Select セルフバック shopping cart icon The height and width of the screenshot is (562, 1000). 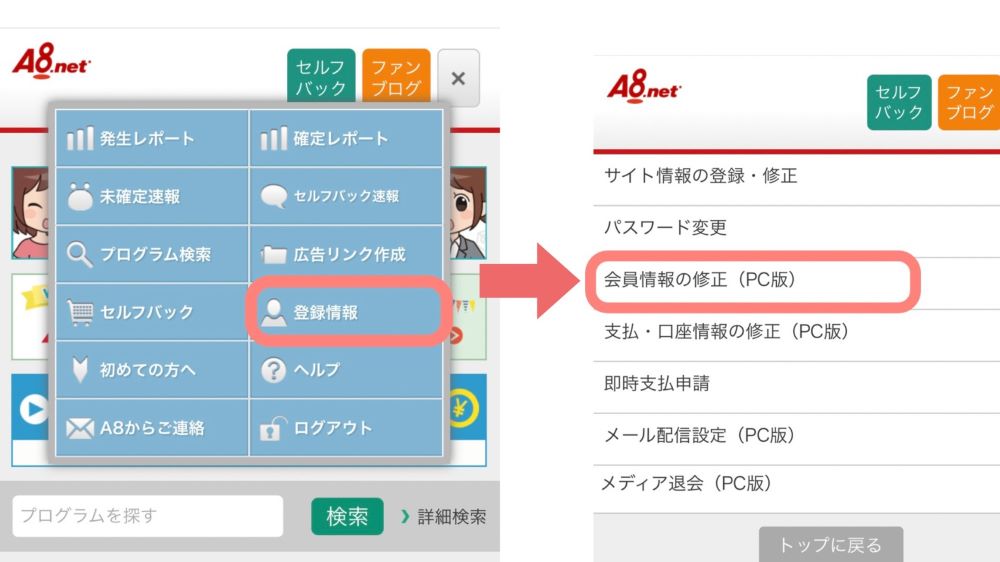point(80,313)
